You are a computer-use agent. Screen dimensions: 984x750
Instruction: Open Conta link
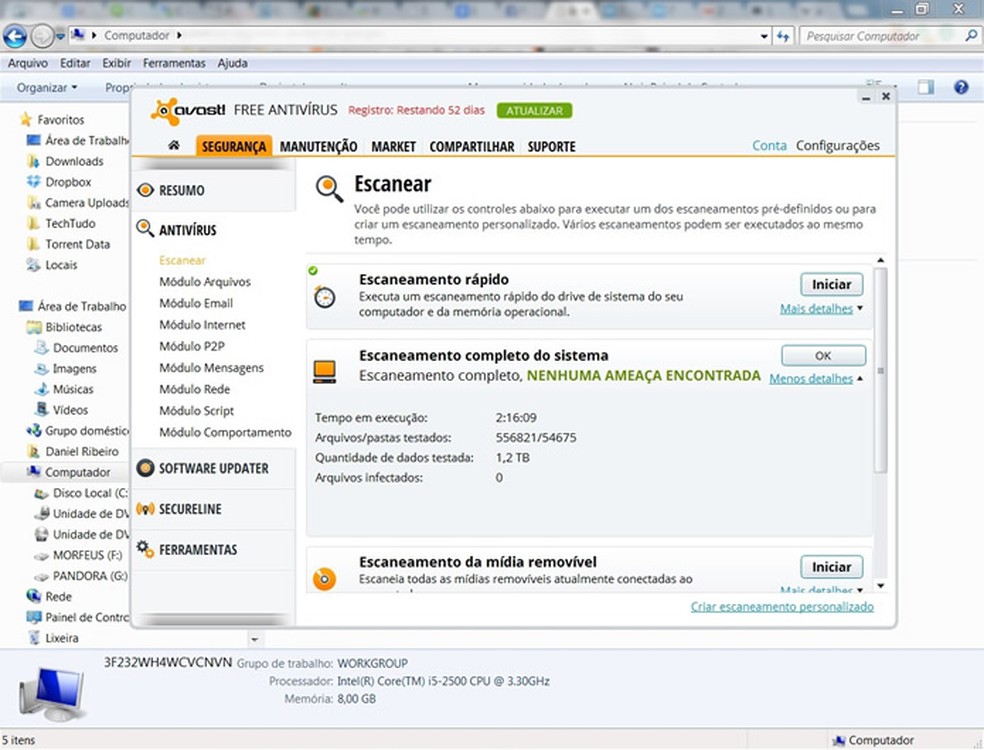pyautogui.click(x=769, y=146)
